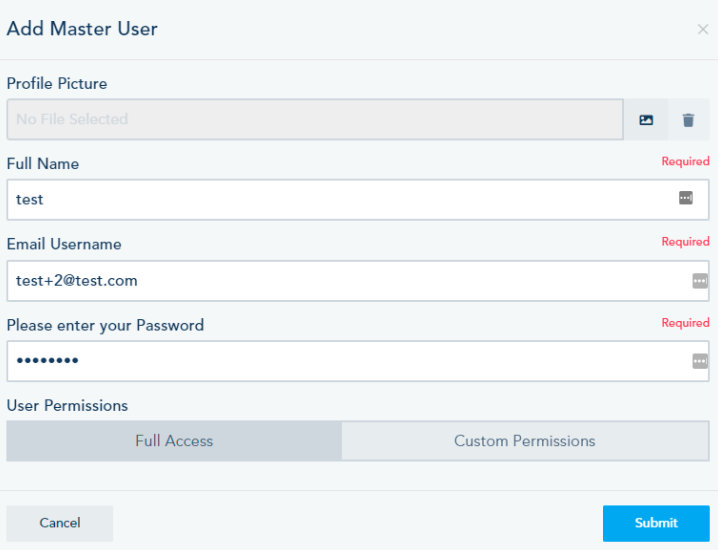Click the Please enter your Password label
The height and width of the screenshot is (550, 718).
pos(105,325)
